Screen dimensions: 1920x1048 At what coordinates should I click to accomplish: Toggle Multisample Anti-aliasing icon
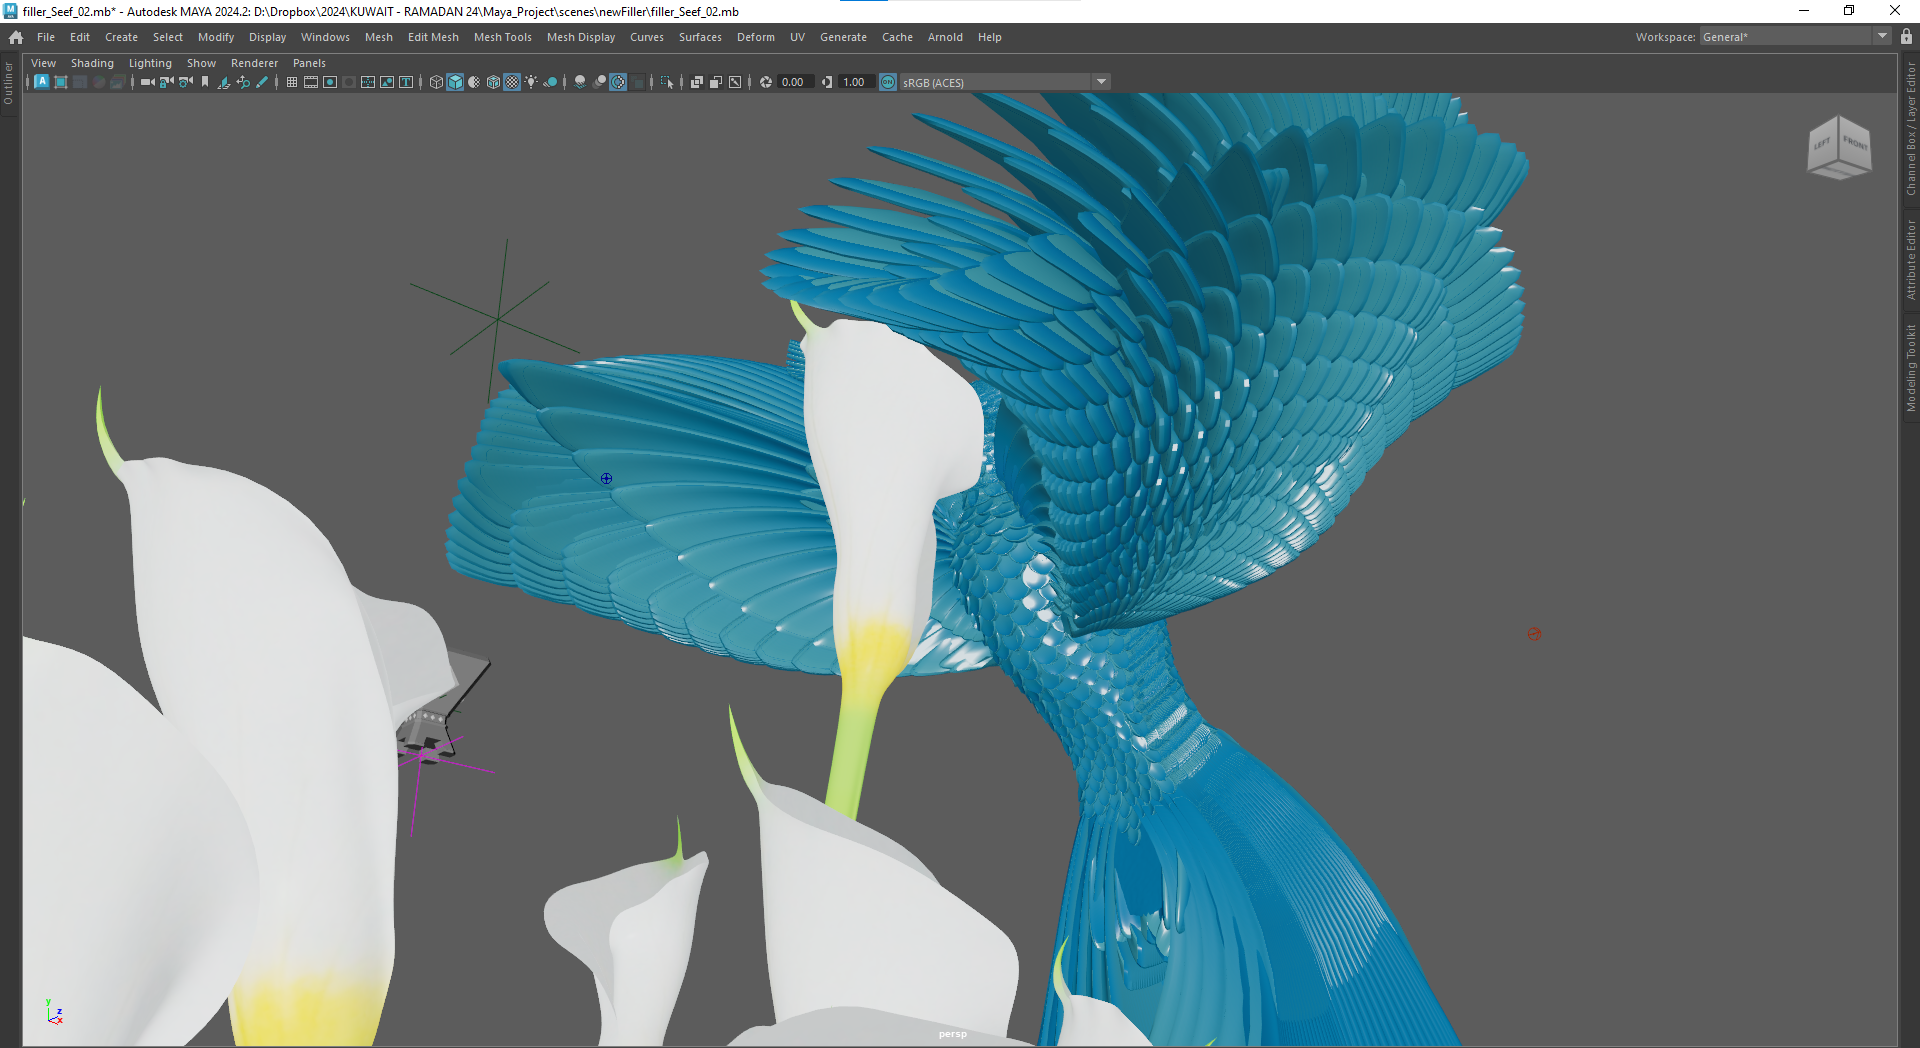pyautogui.click(x=619, y=82)
